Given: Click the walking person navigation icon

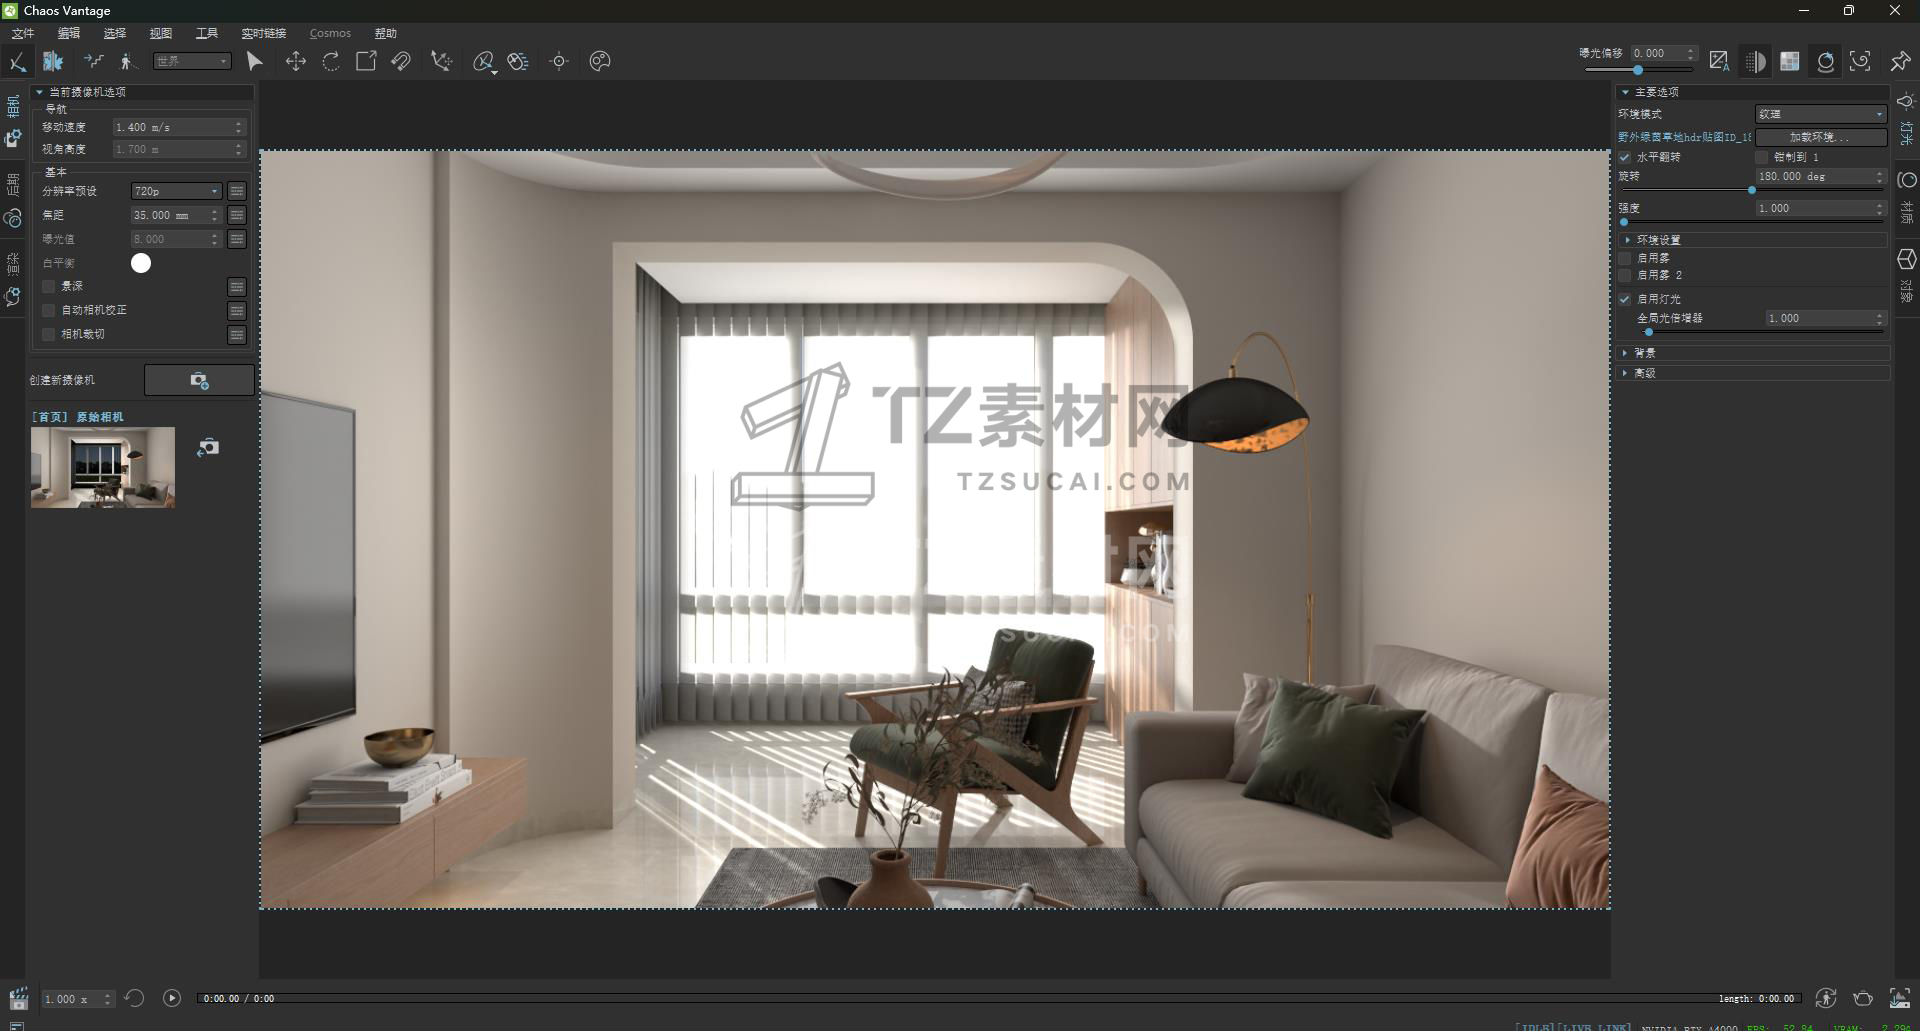Looking at the screenshot, I should click(127, 61).
